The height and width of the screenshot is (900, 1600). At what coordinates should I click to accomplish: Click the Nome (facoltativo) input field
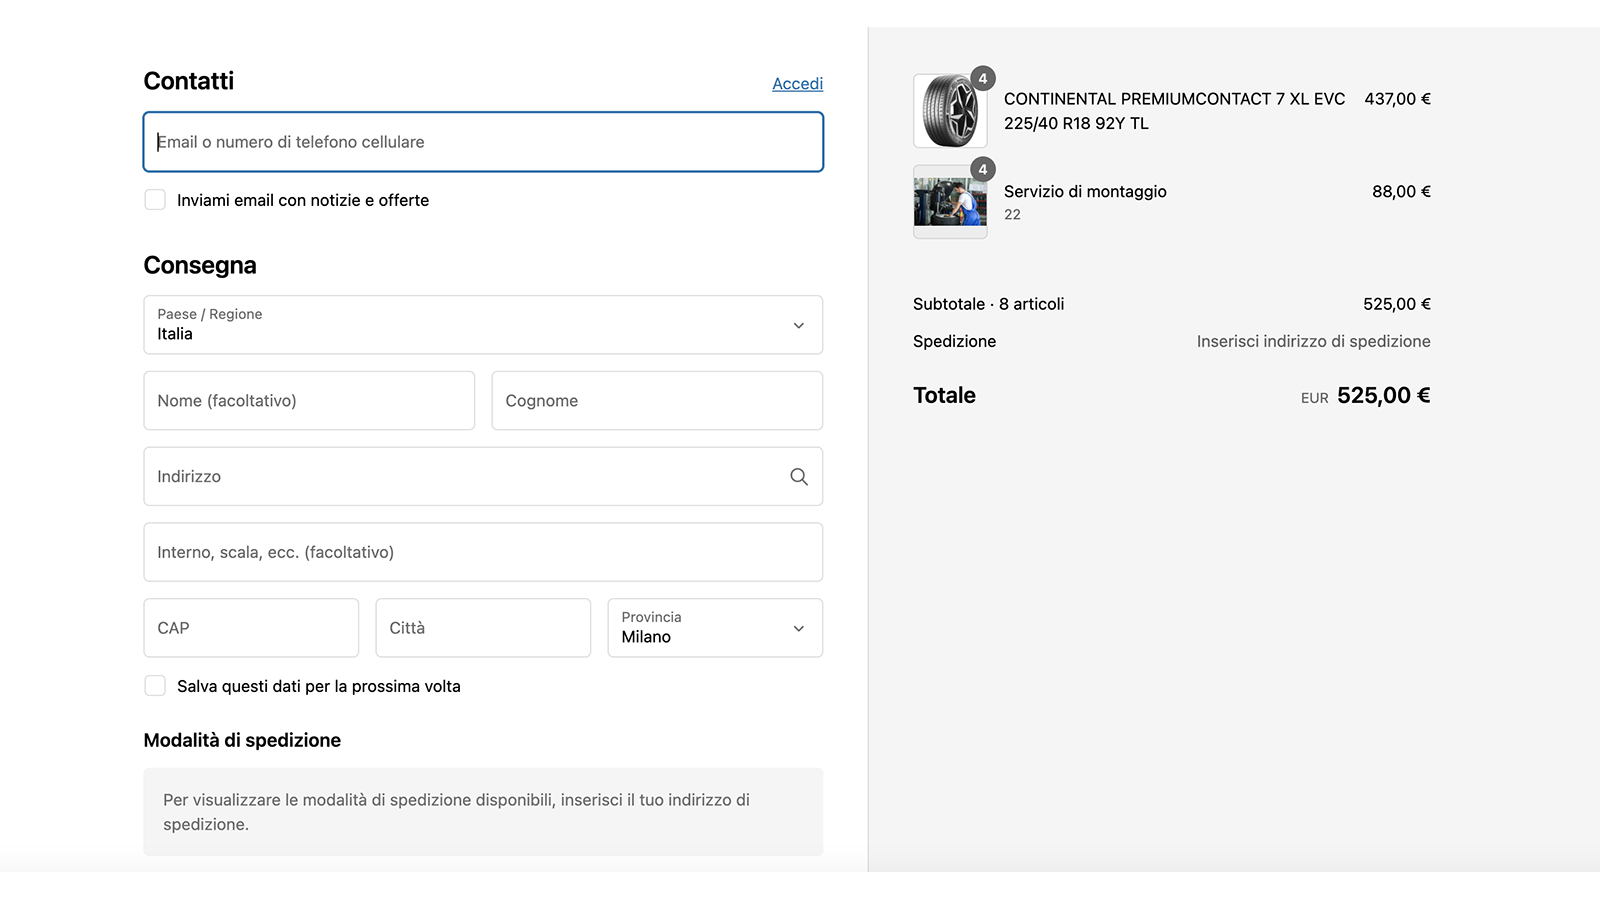(x=309, y=401)
